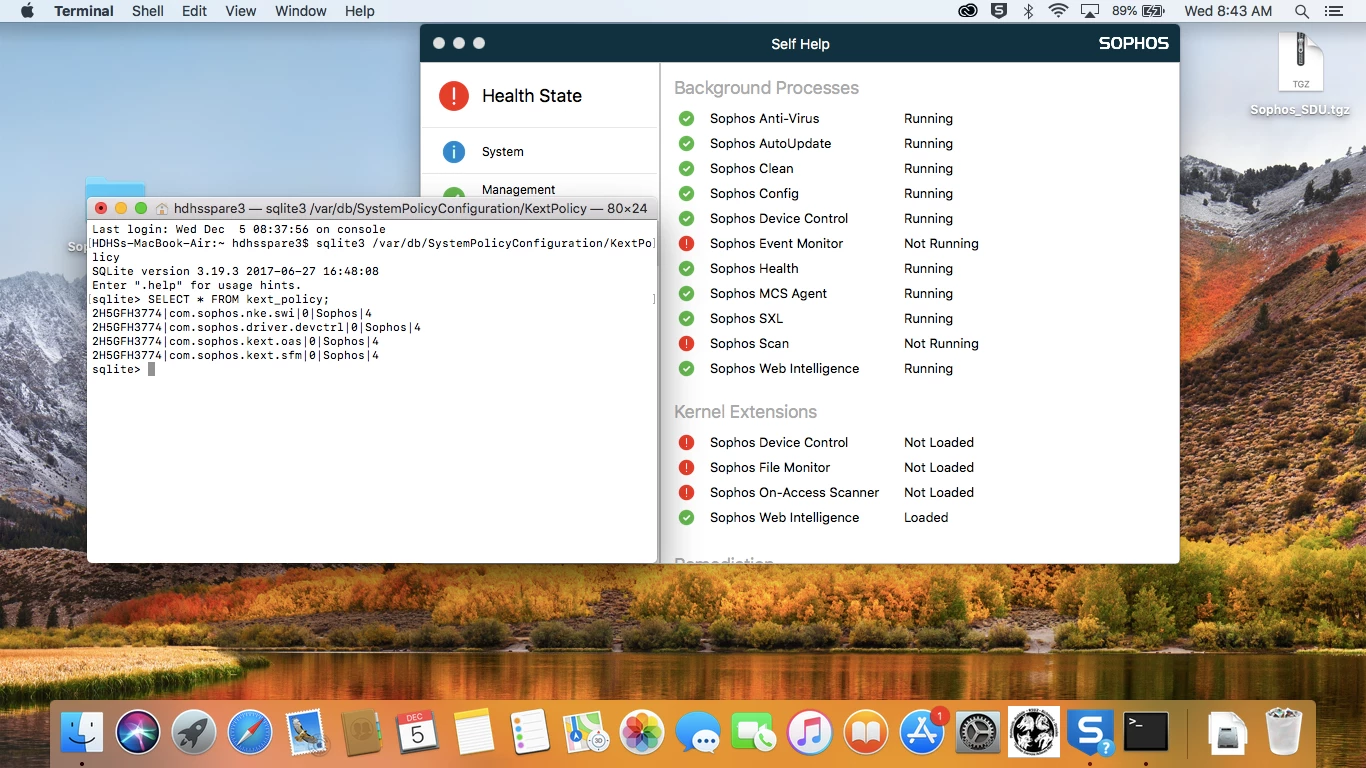This screenshot has width=1366, height=768.
Task: Click Sophos Scan red status icon
Action: coord(686,343)
